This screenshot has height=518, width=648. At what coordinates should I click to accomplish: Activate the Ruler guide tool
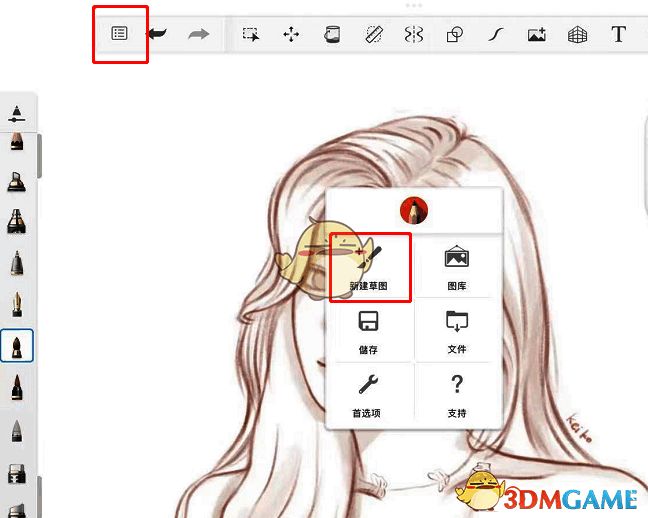pyautogui.click(x=374, y=34)
